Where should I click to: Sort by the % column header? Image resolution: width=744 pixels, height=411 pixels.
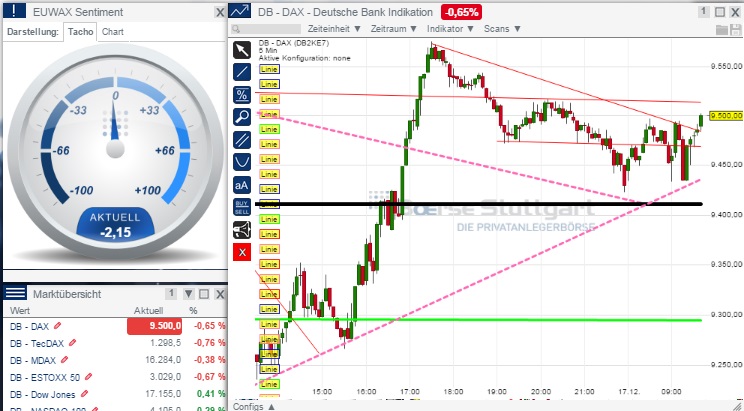[x=193, y=311]
